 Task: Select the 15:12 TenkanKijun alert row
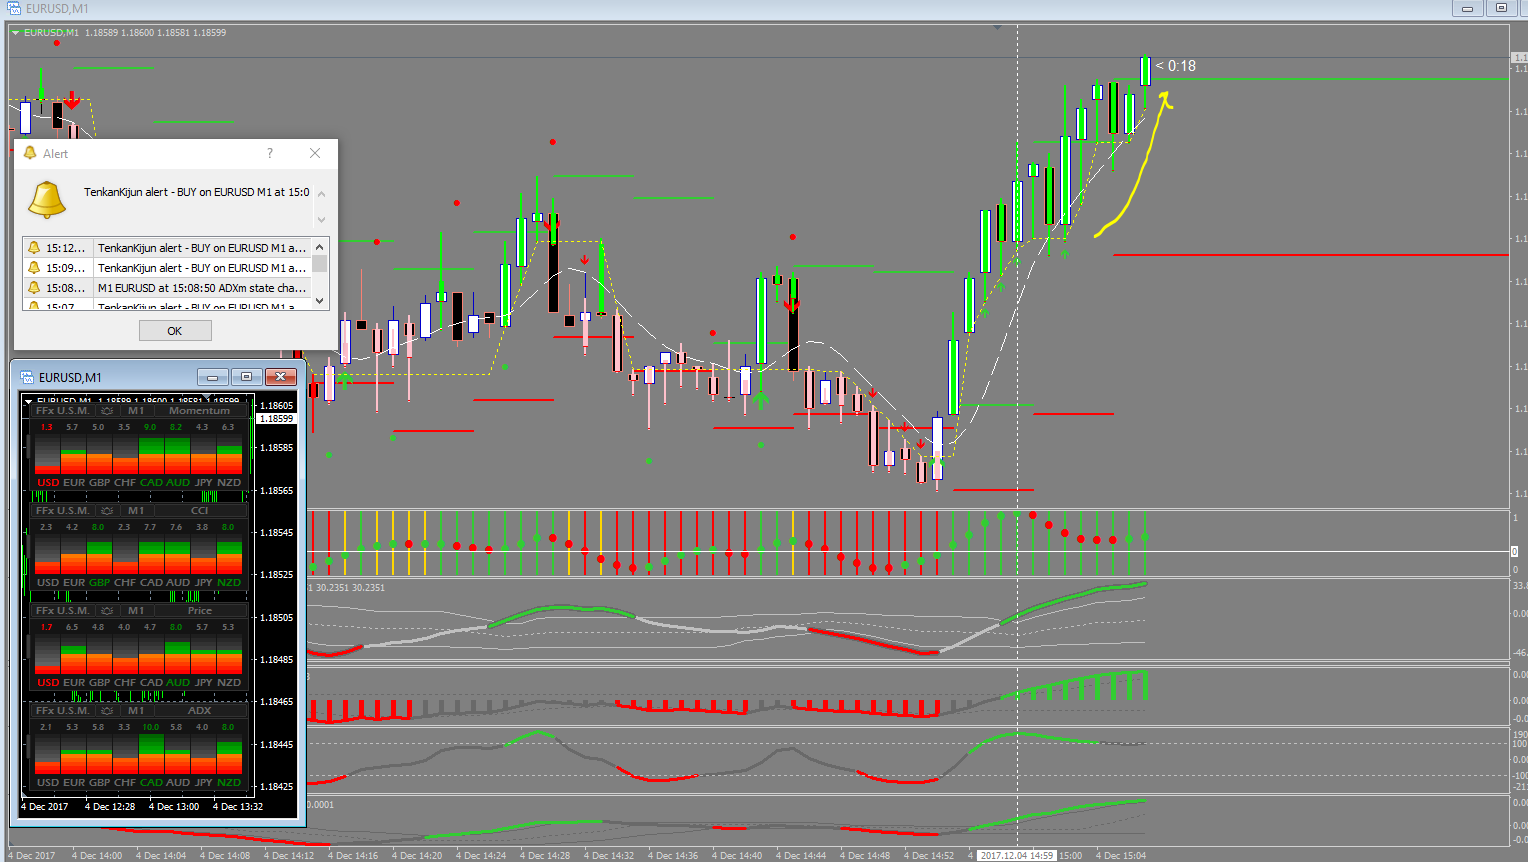167,248
